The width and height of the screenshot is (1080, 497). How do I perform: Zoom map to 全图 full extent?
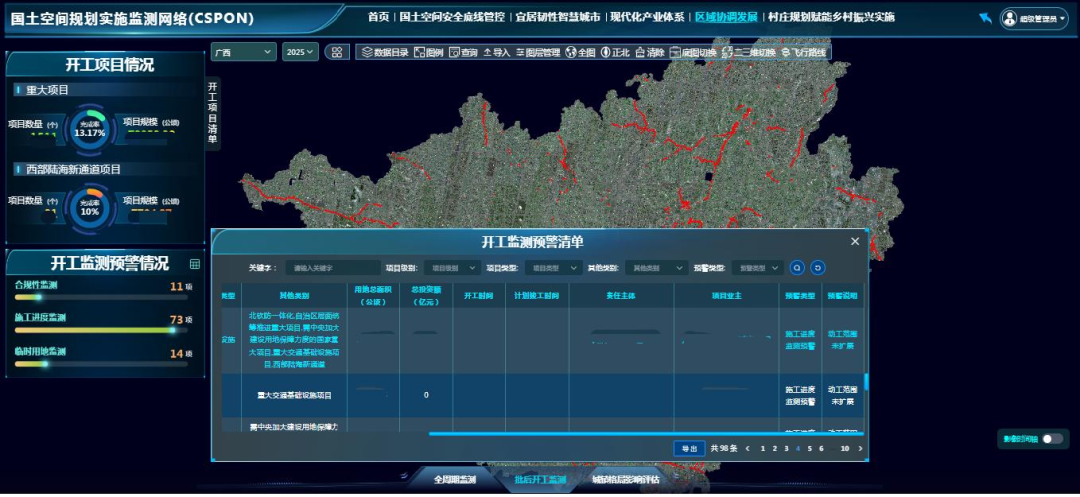click(x=580, y=52)
